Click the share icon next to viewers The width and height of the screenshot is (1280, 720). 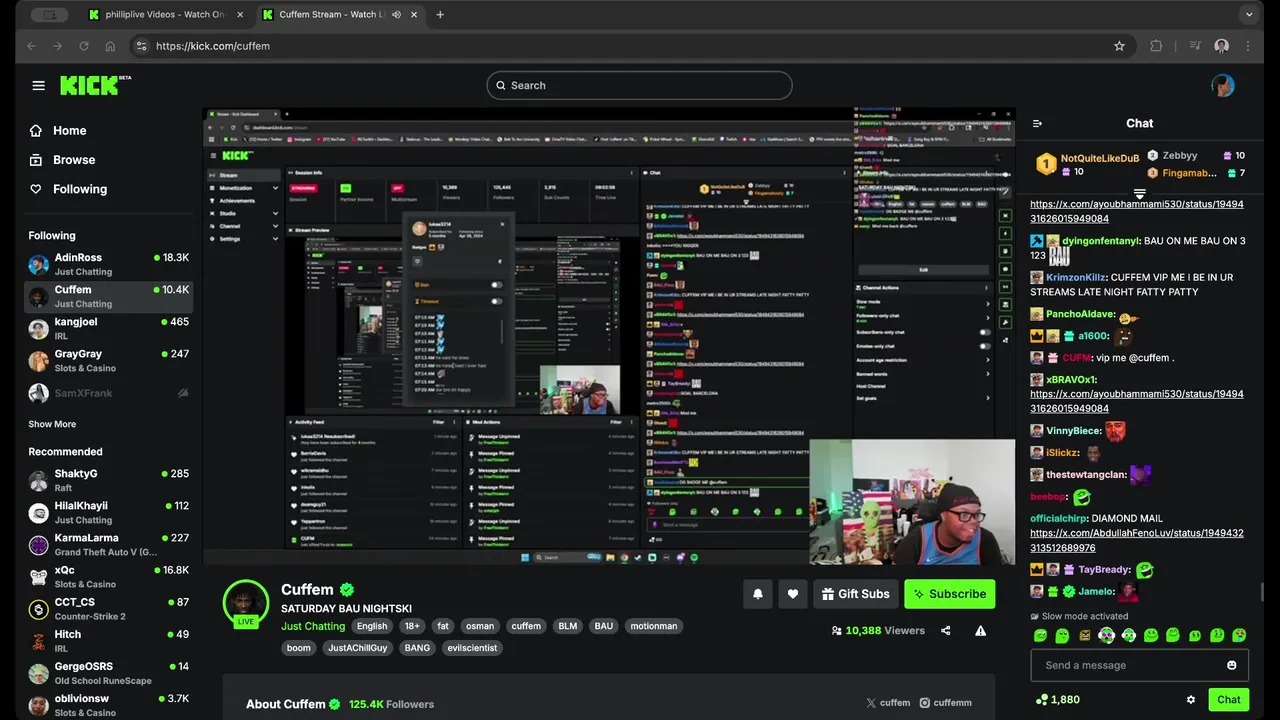coord(946,631)
